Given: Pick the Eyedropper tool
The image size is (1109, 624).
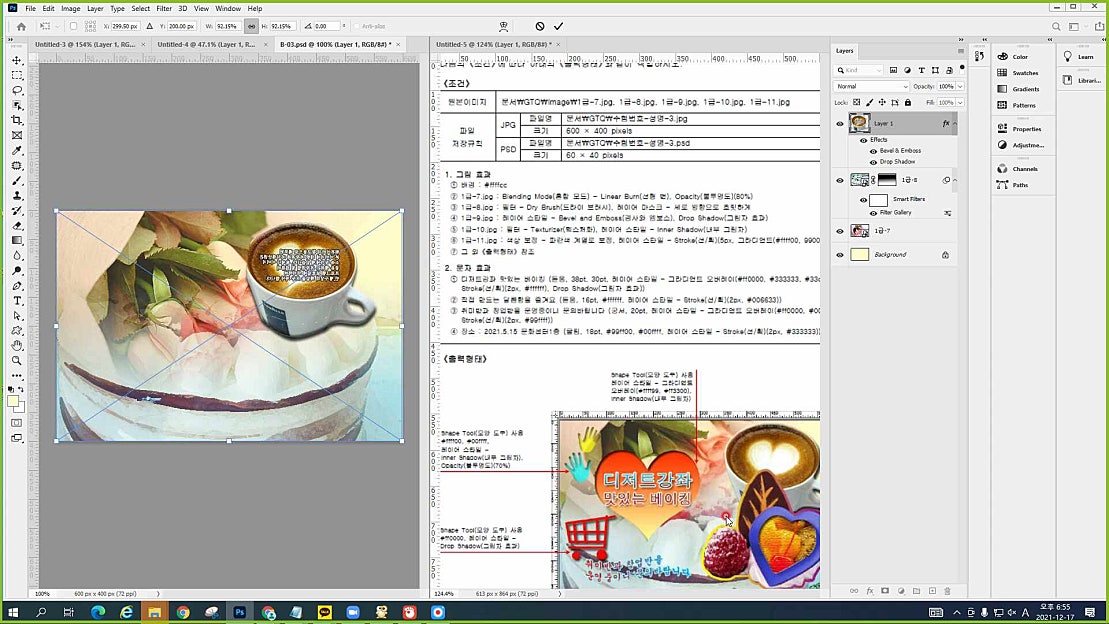Looking at the screenshot, I should [x=17, y=150].
